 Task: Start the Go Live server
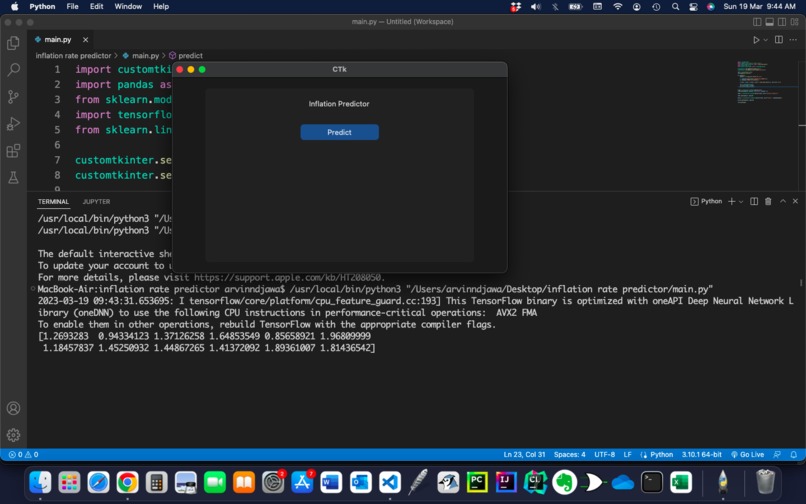click(x=747, y=455)
